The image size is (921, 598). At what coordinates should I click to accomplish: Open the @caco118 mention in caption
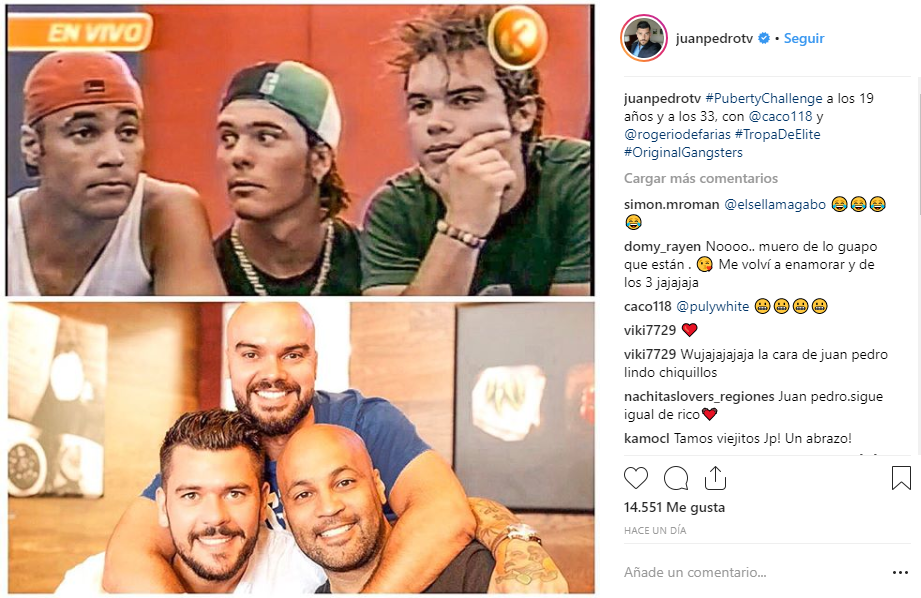(x=780, y=116)
